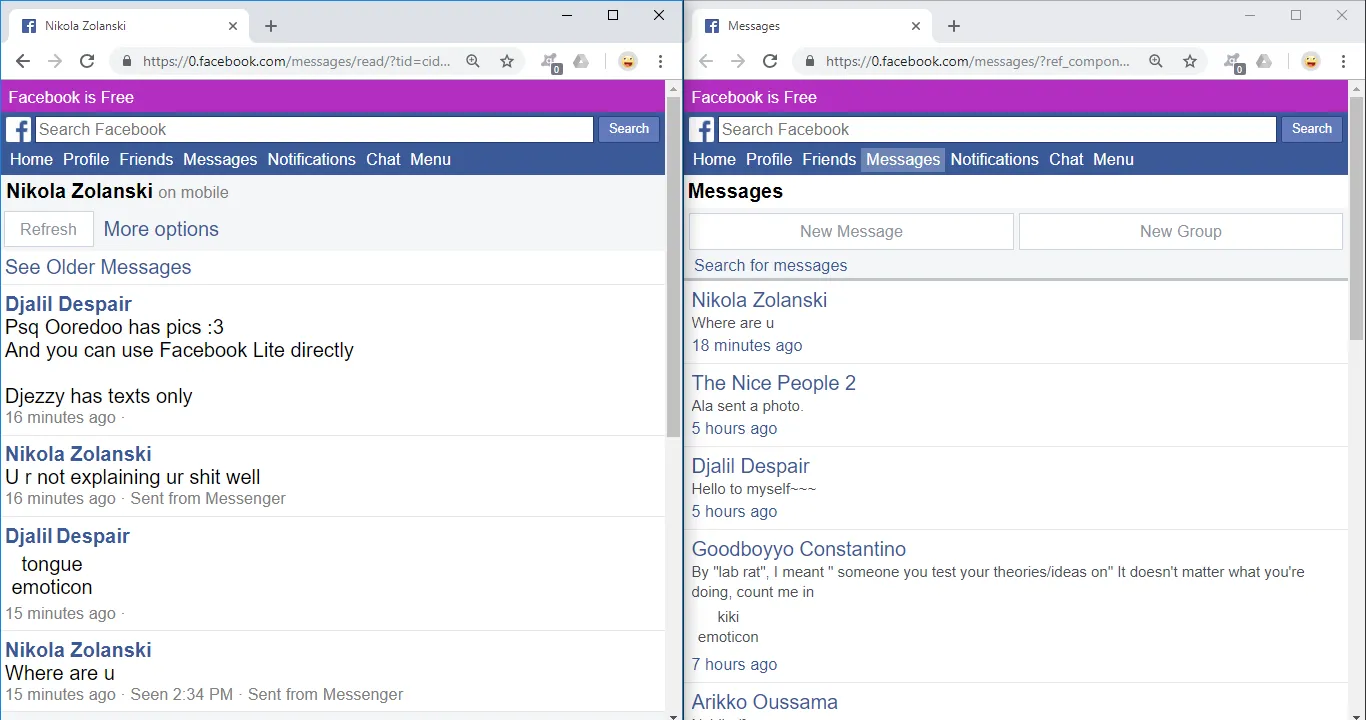Open Messages in left window Facebook nav

pos(220,159)
